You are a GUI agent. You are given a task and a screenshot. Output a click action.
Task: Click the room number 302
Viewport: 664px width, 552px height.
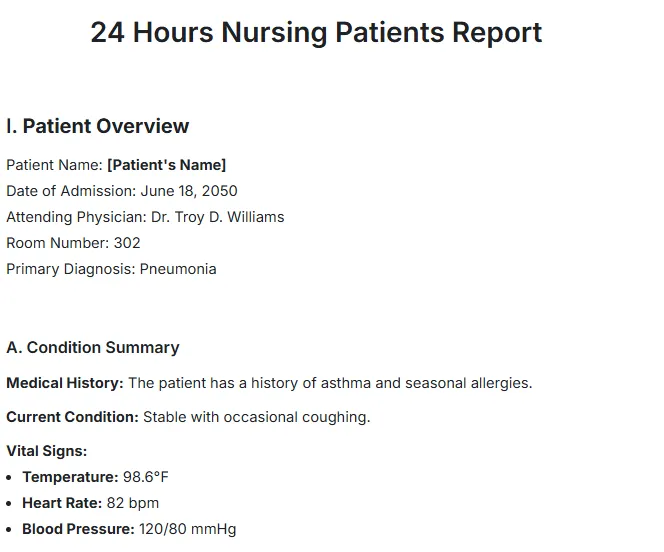(x=127, y=243)
